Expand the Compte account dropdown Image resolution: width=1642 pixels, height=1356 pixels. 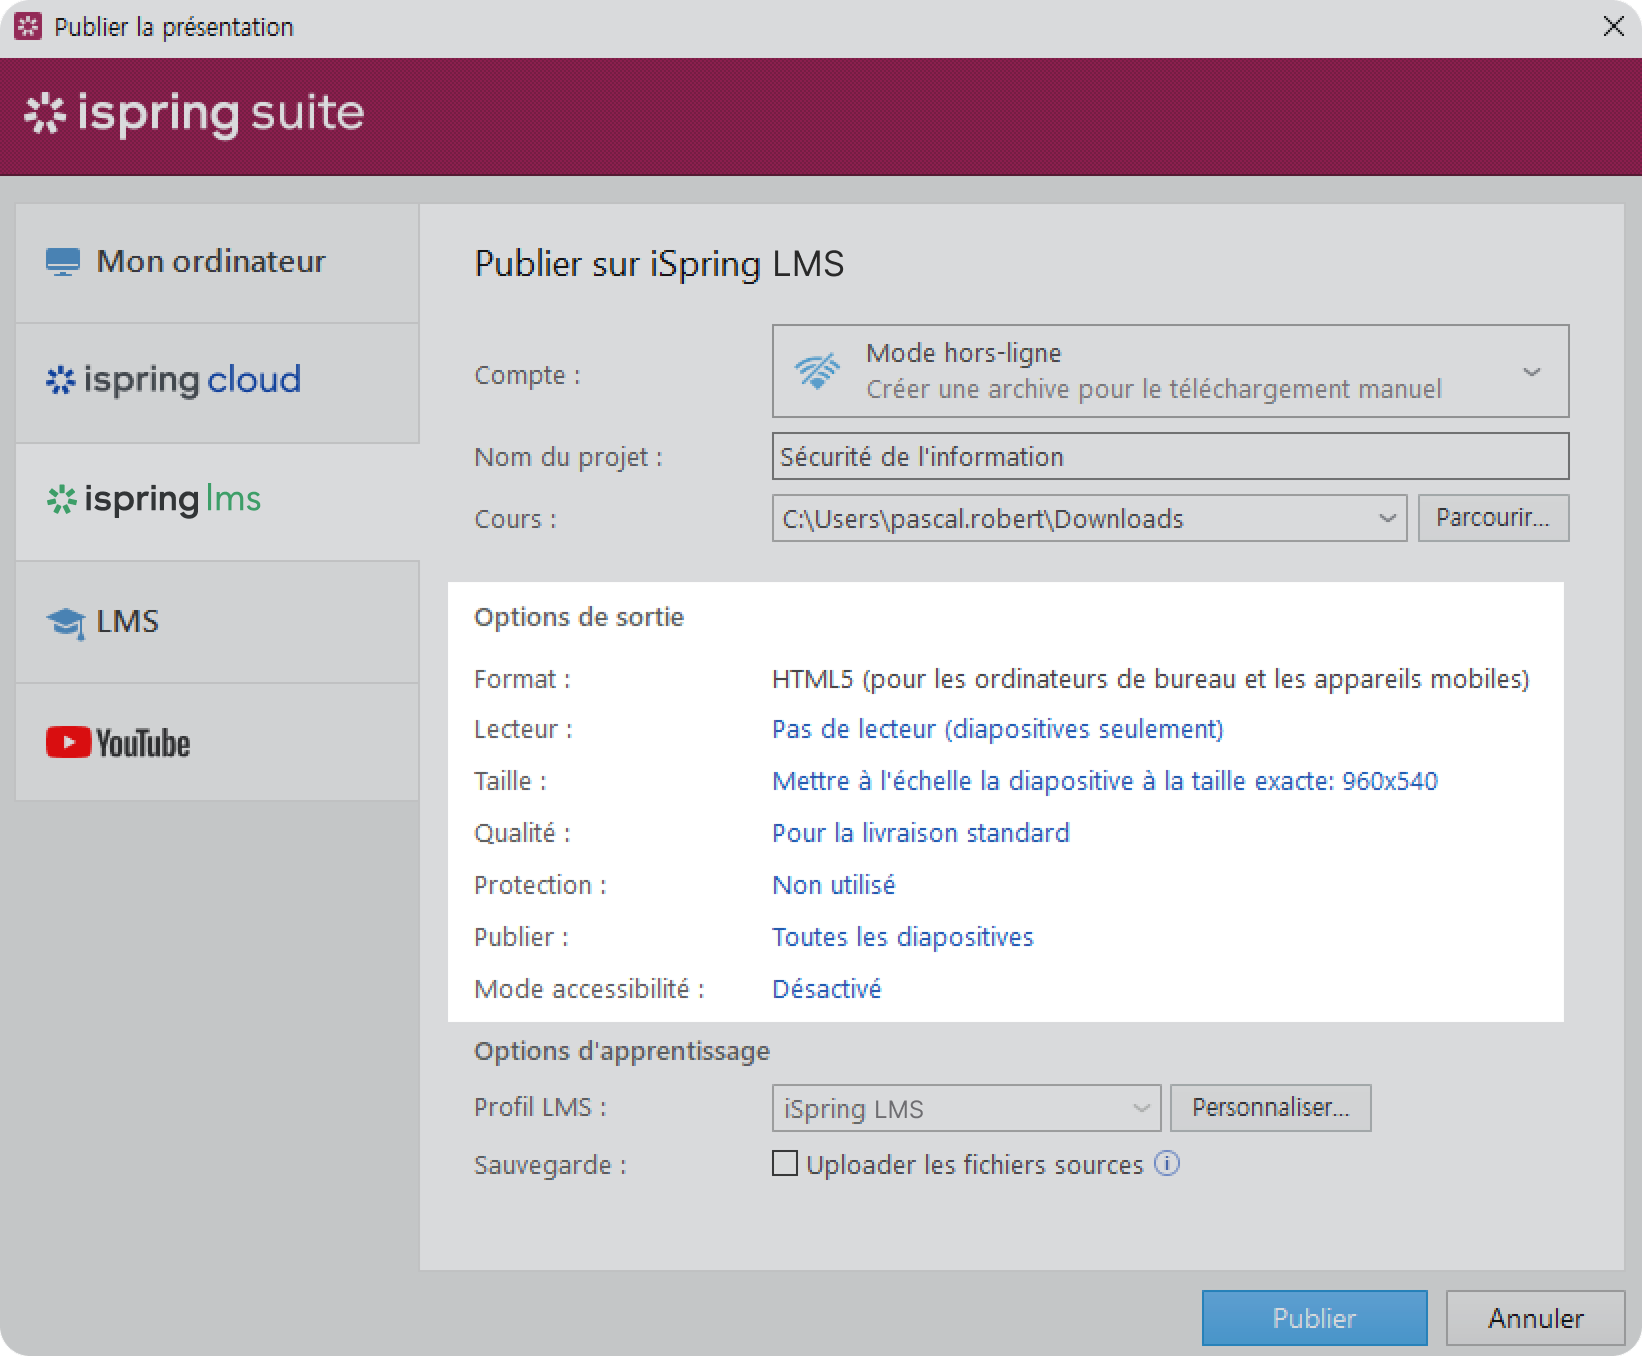point(1530,372)
